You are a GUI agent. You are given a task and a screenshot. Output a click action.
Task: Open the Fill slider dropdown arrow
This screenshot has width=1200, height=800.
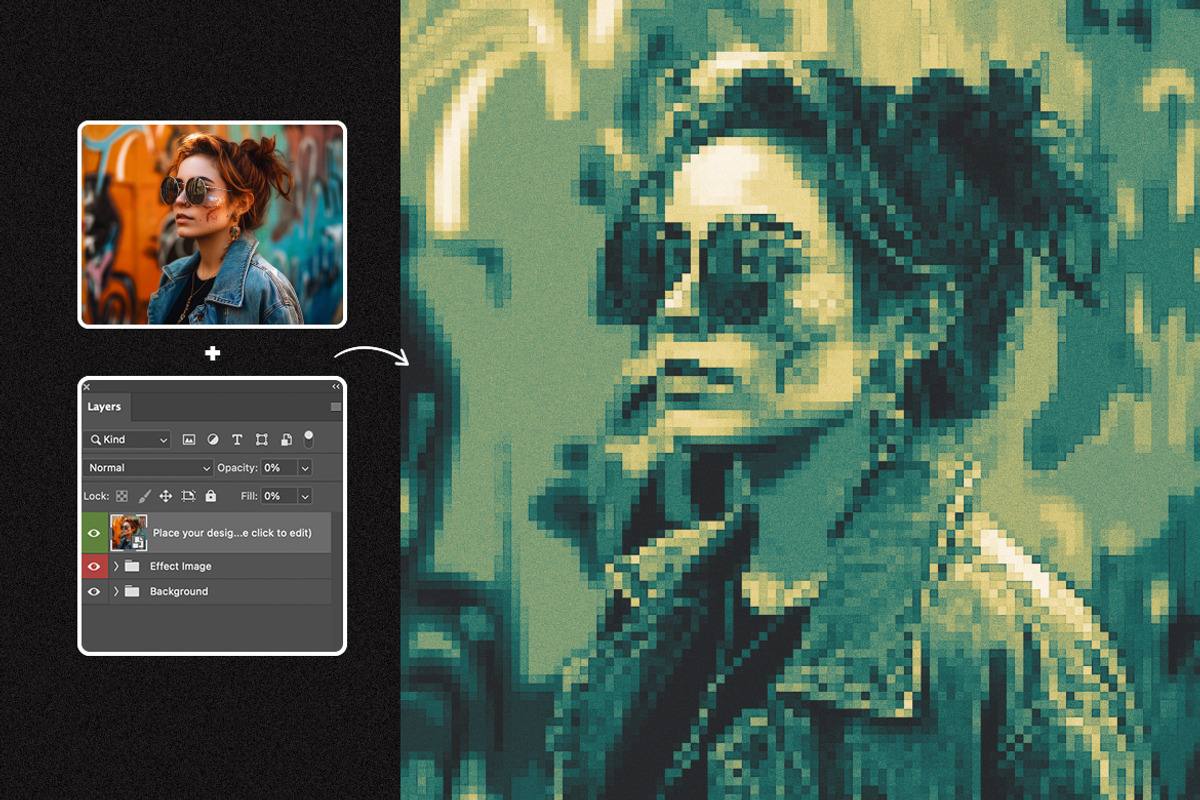coord(305,496)
